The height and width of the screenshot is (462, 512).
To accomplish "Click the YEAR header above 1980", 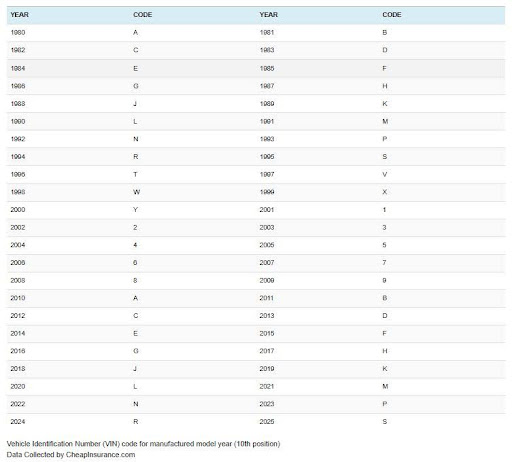I will (x=19, y=15).
